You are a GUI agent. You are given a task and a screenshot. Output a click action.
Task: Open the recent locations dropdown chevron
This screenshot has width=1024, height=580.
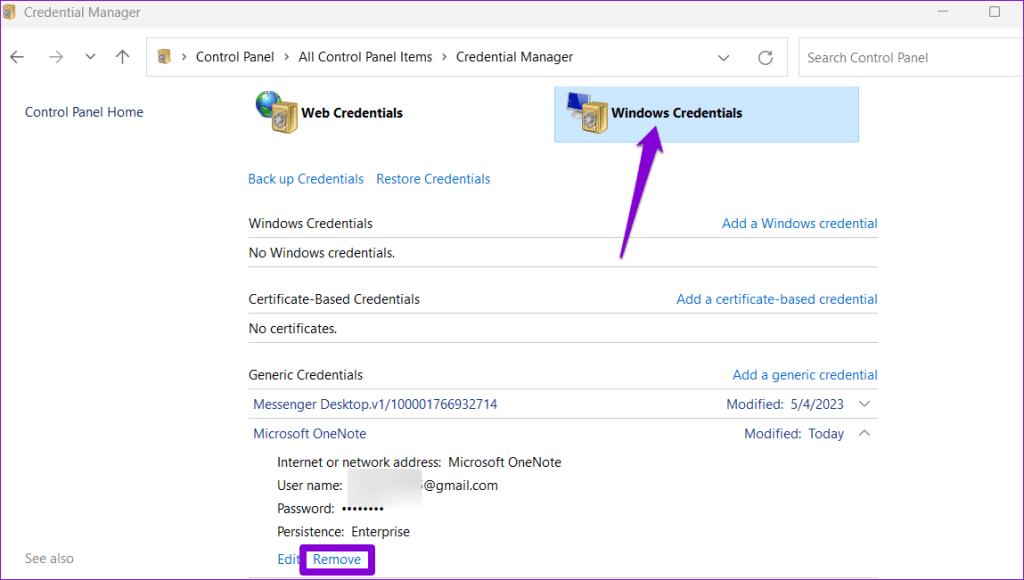pyautogui.click(x=90, y=57)
